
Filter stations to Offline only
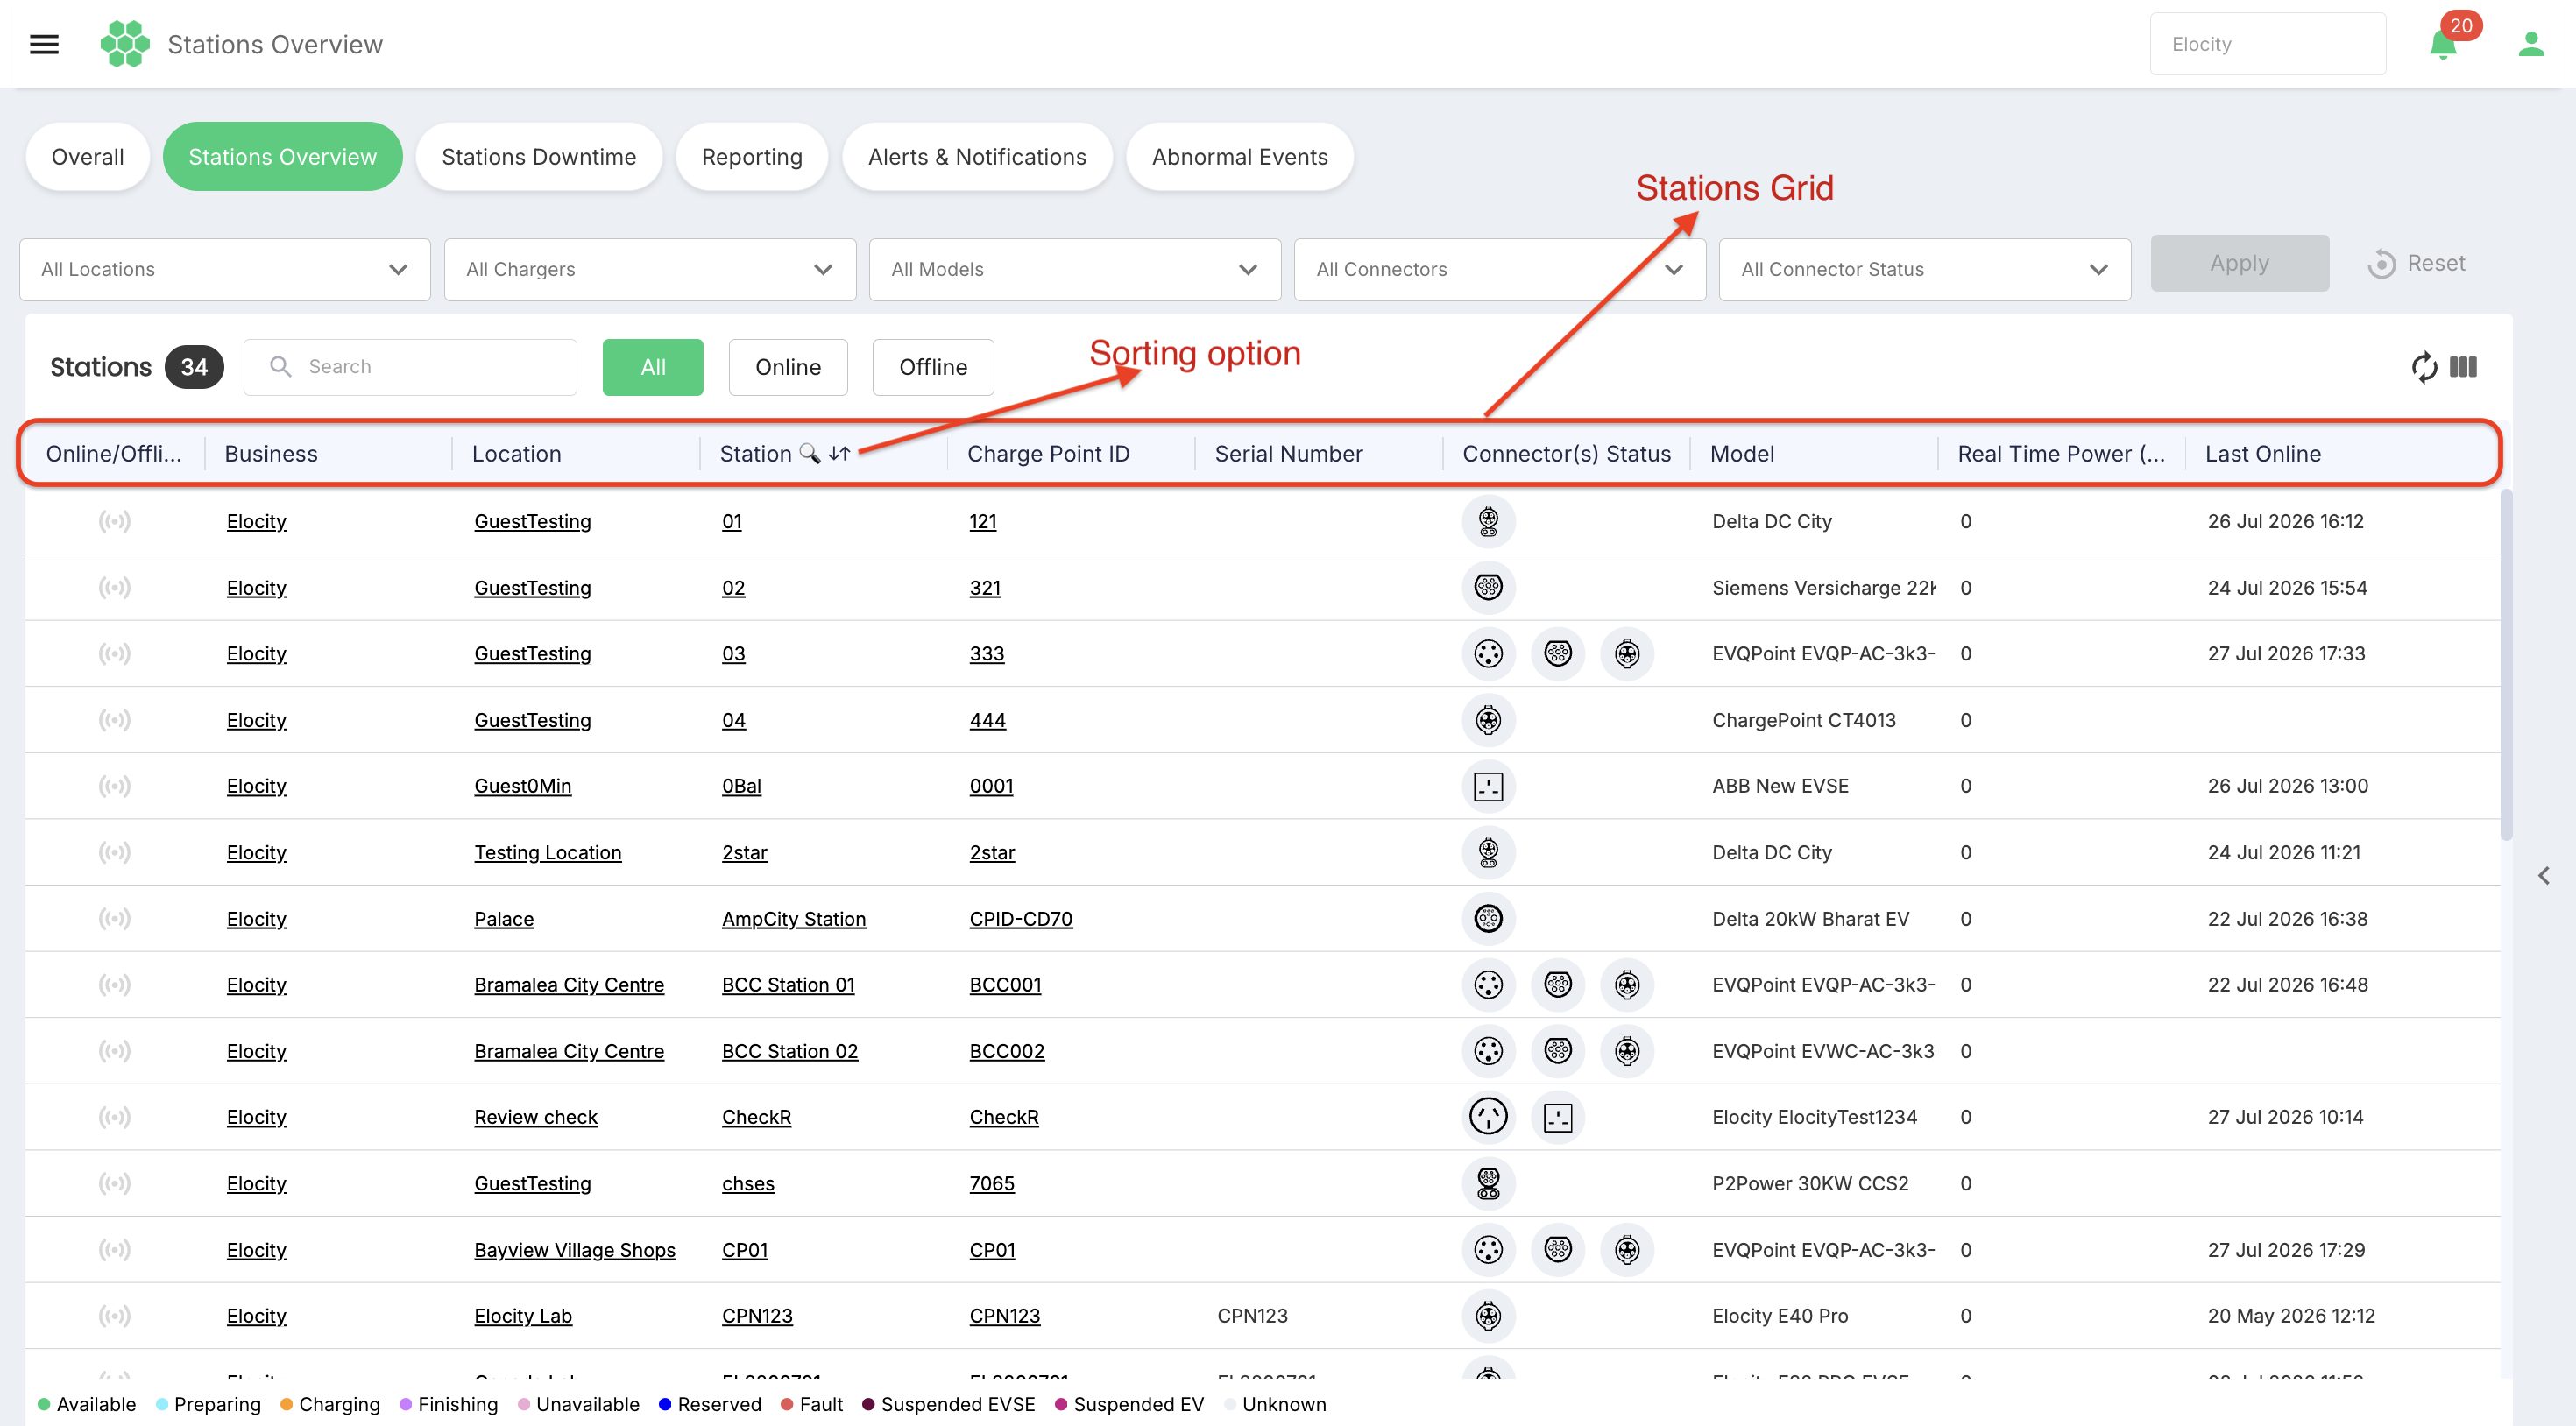coord(933,367)
